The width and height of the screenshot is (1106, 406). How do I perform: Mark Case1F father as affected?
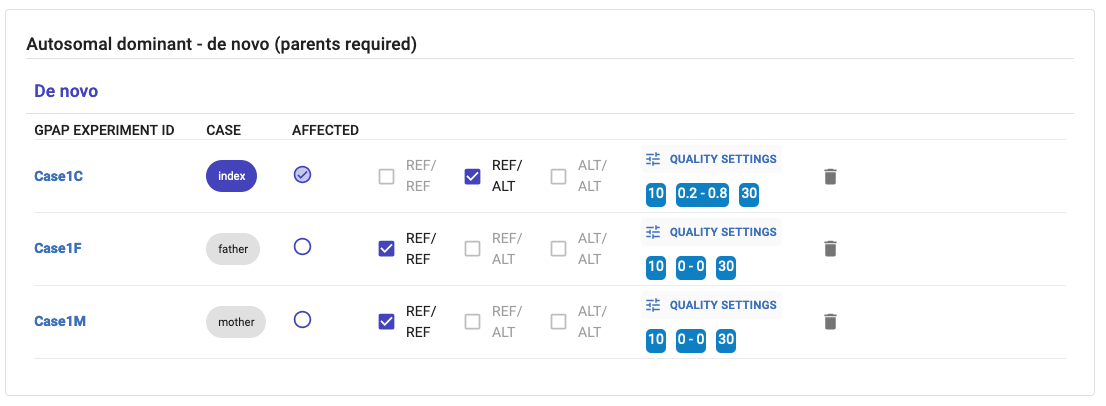click(x=303, y=247)
